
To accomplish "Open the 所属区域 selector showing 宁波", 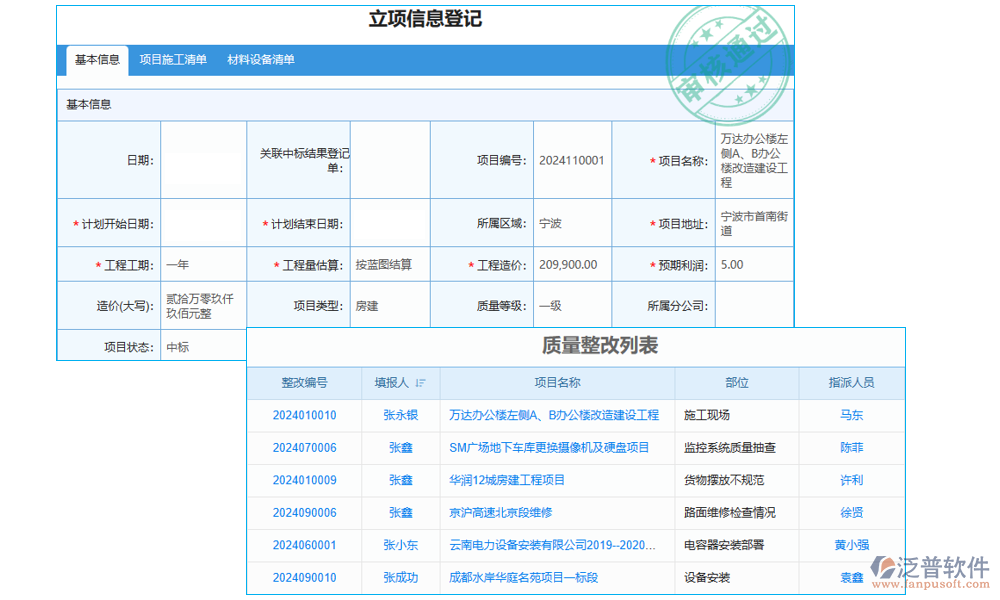I will point(568,222).
